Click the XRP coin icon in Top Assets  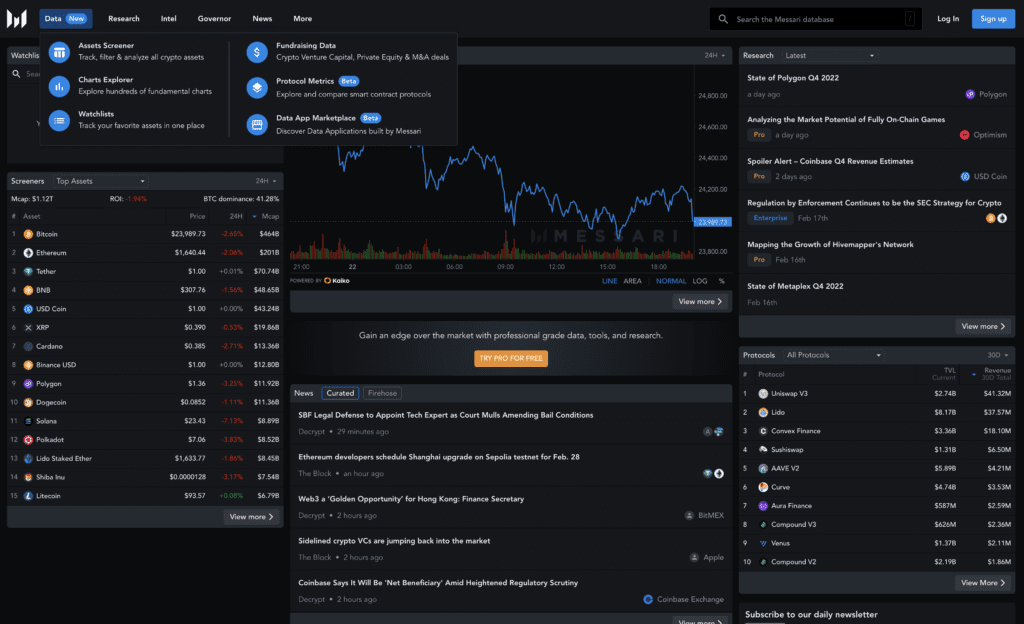[x=28, y=328]
